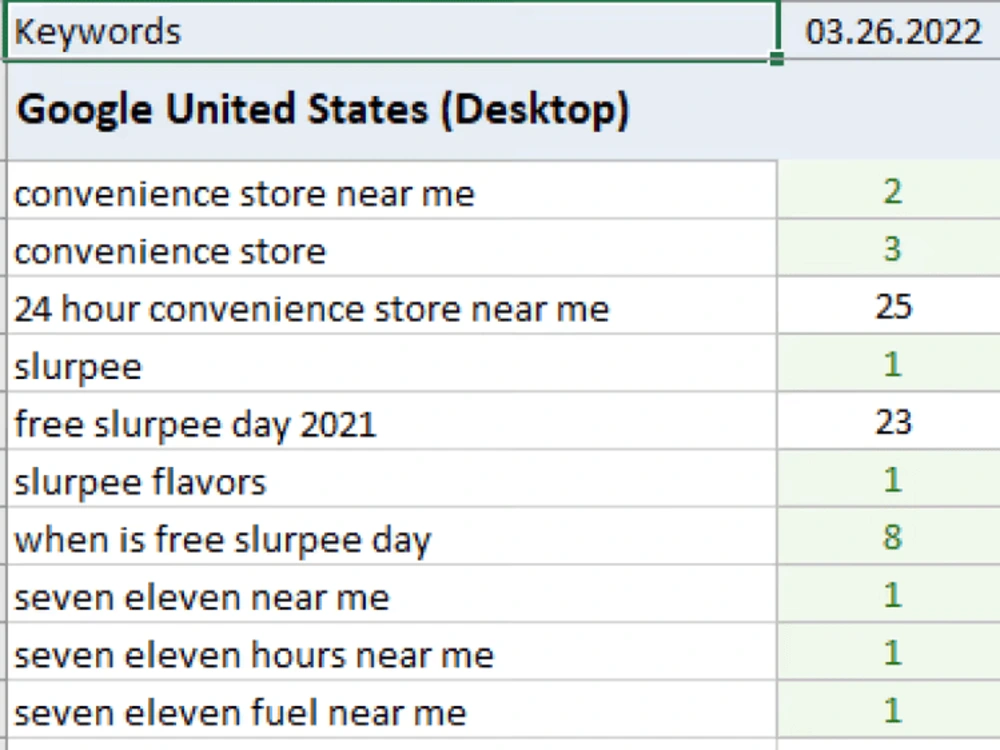Viewport: 1000px width, 750px height.
Task: Click ranking value 23 cell
Action: (x=890, y=422)
